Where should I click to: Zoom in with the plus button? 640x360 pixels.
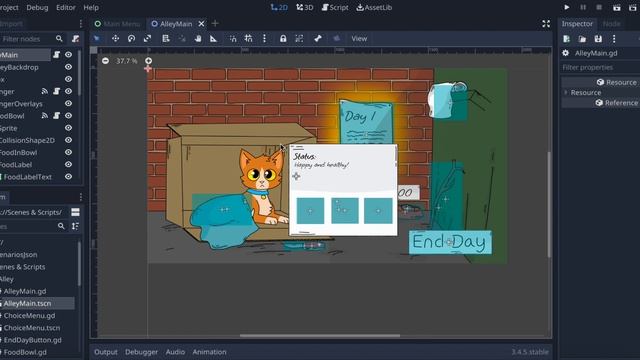coord(149,61)
